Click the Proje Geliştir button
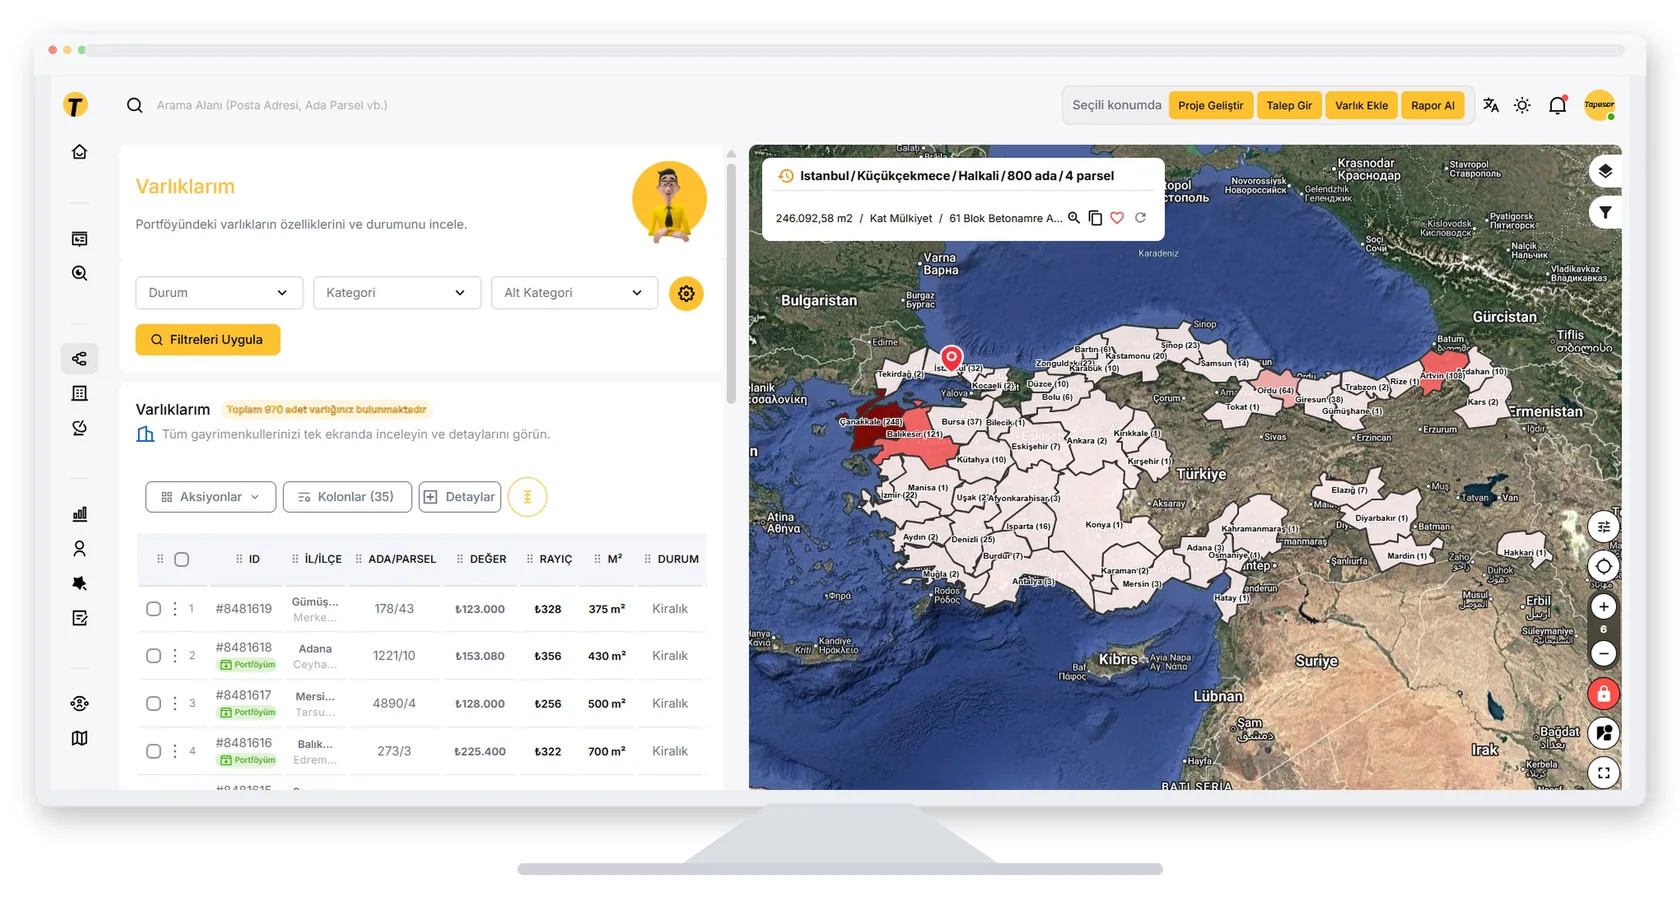1680x914 pixels. coord(1210,105)
